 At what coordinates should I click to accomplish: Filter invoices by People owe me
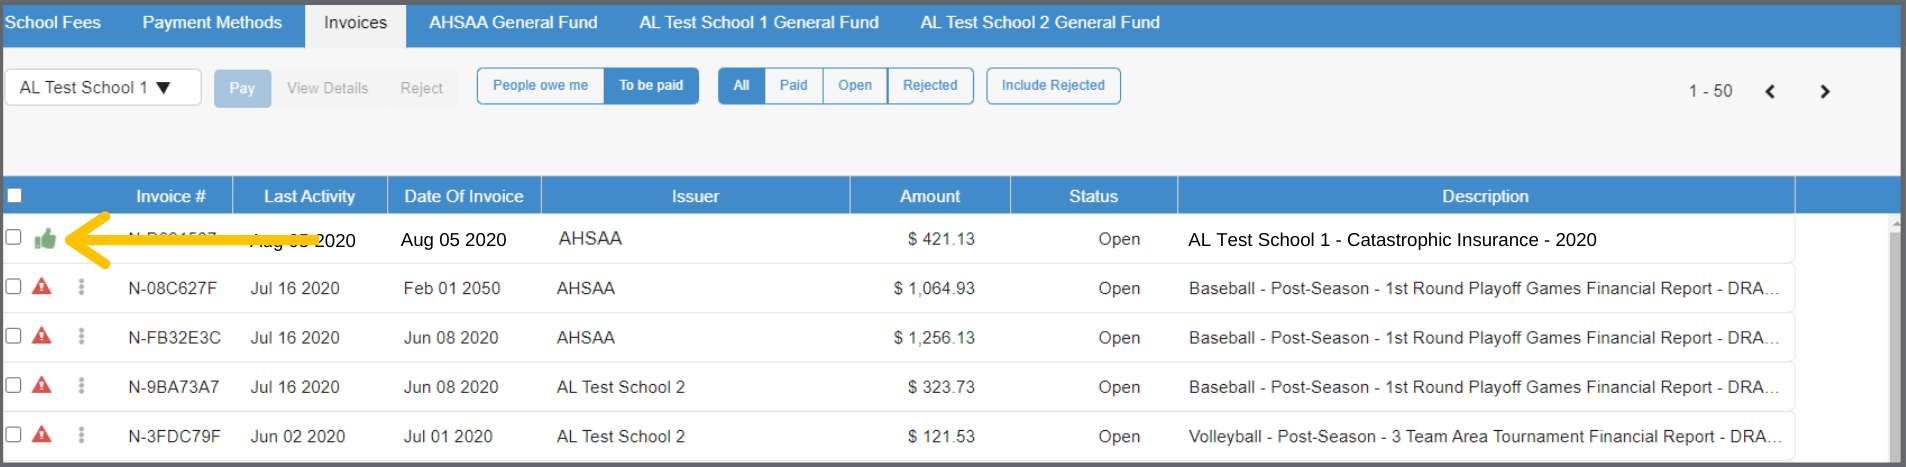tap(540, 86)
